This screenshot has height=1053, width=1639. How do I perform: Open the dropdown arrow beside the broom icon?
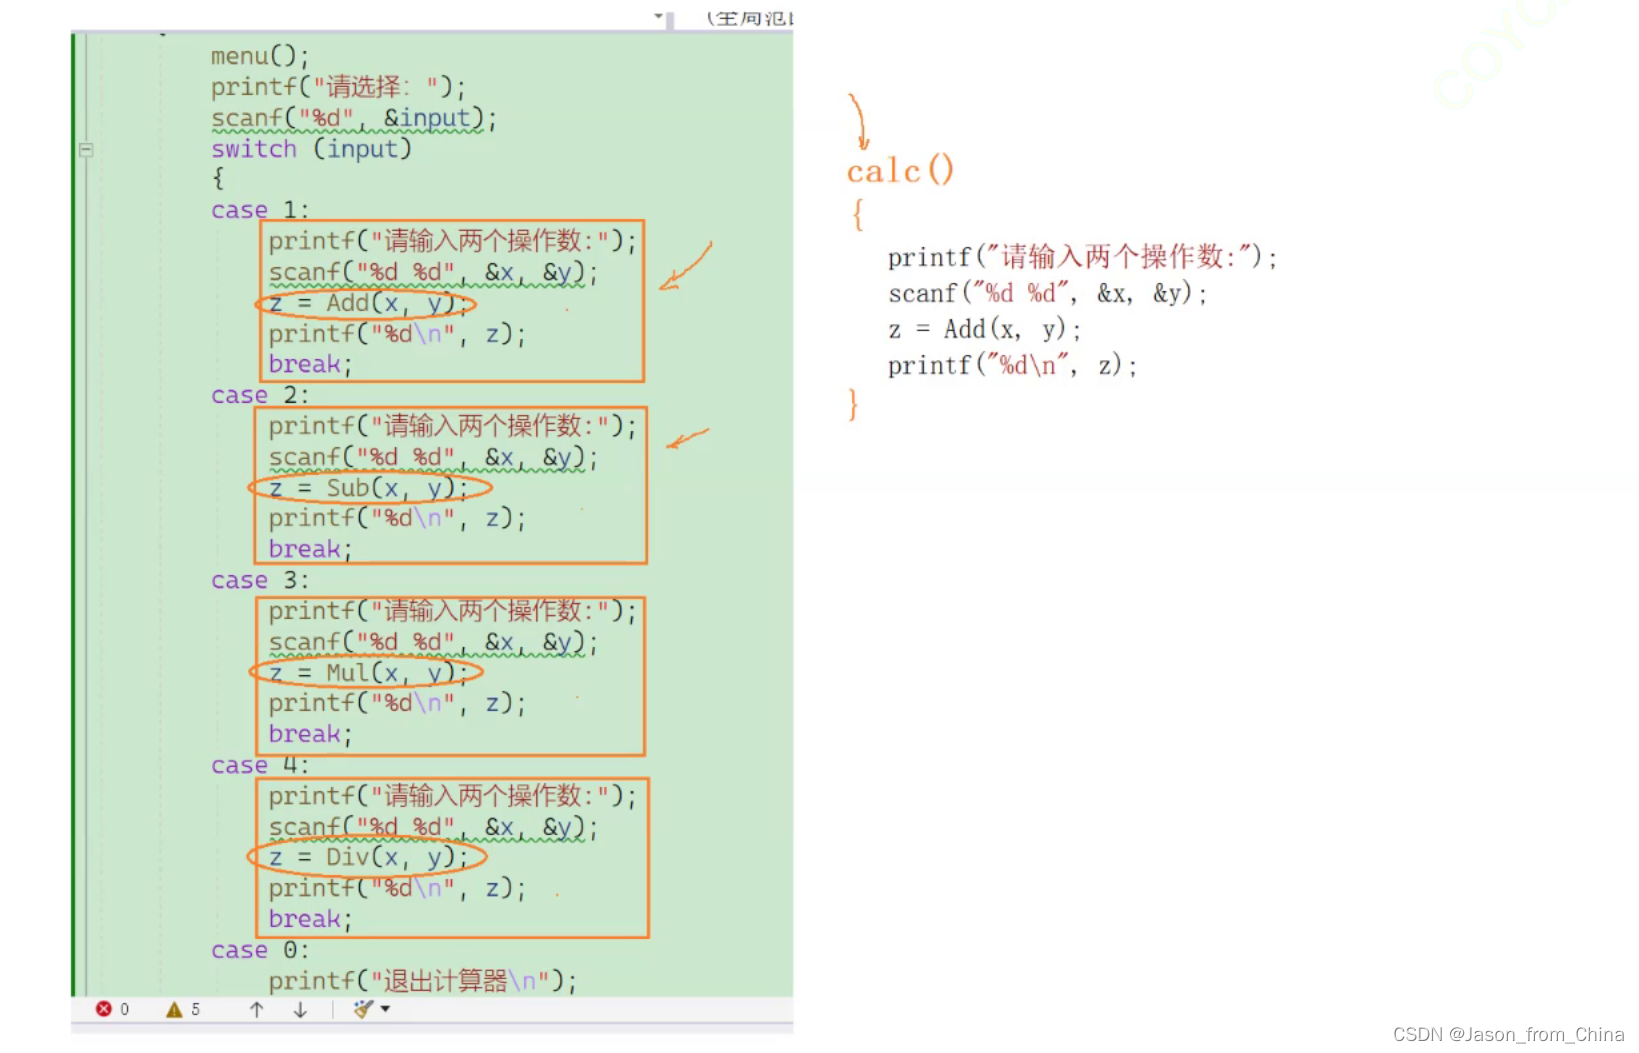click(x=385, y=1009)
